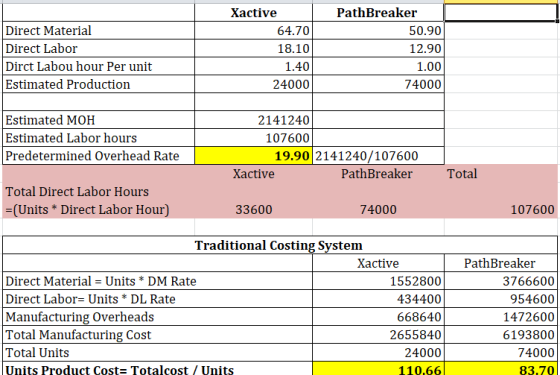
Task: Click yellow PathBreaker unit cost 83.70
Action: click(501, 369)
